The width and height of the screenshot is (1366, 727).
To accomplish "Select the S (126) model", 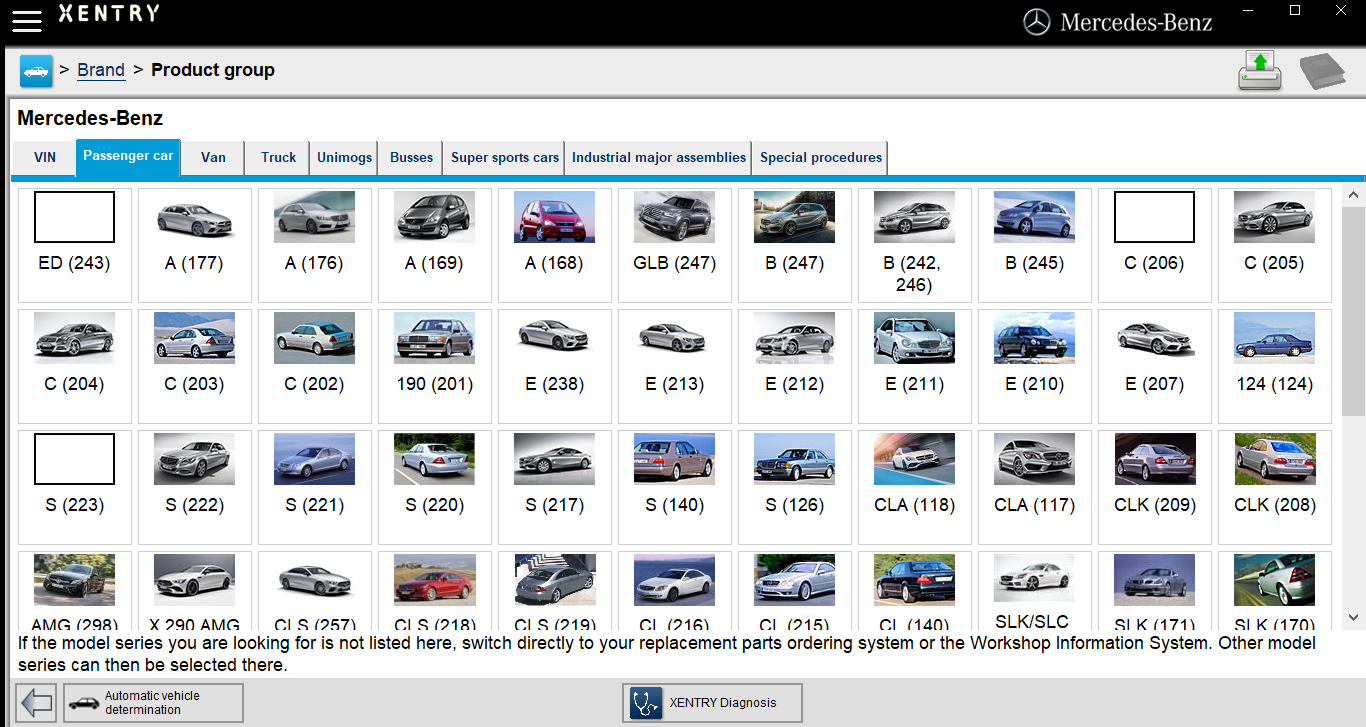I will pos(795,487).
